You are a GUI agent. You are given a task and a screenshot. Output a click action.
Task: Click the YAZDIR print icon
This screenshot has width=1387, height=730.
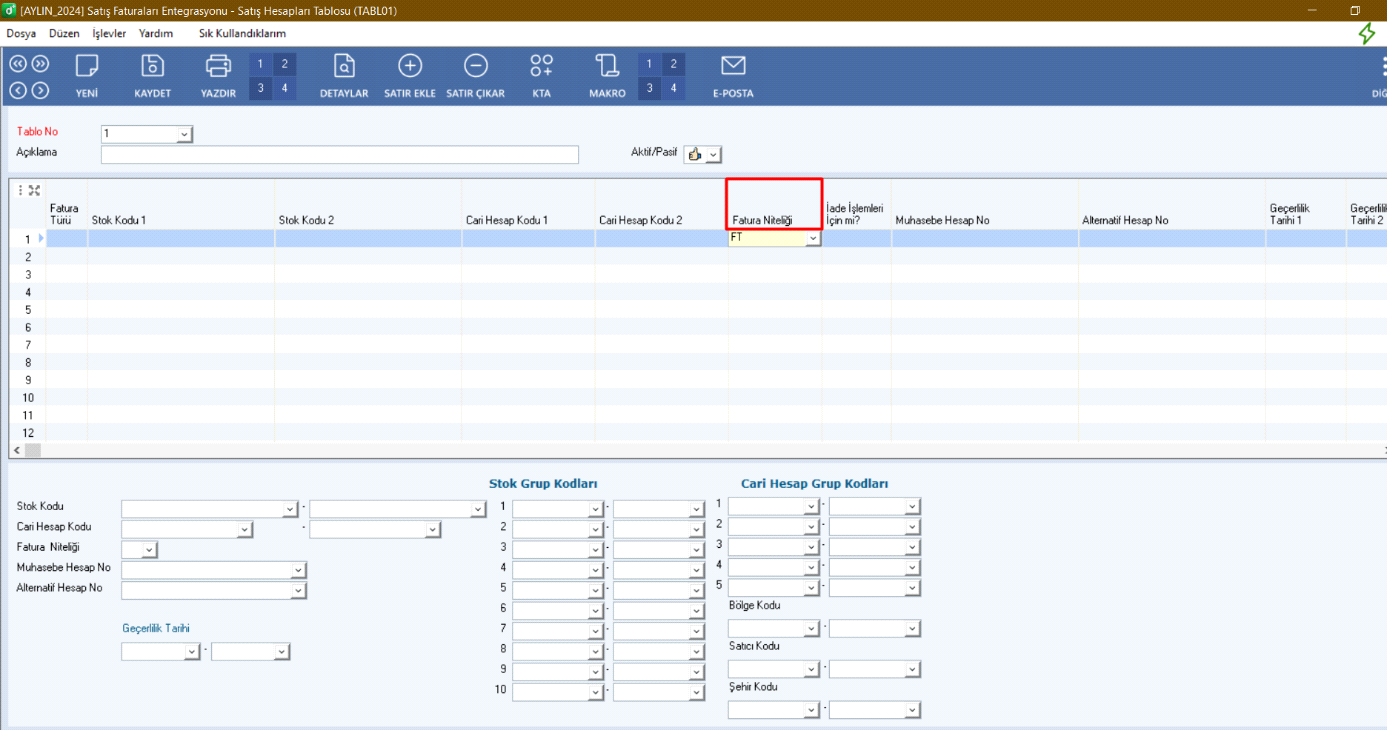(218, 67)
